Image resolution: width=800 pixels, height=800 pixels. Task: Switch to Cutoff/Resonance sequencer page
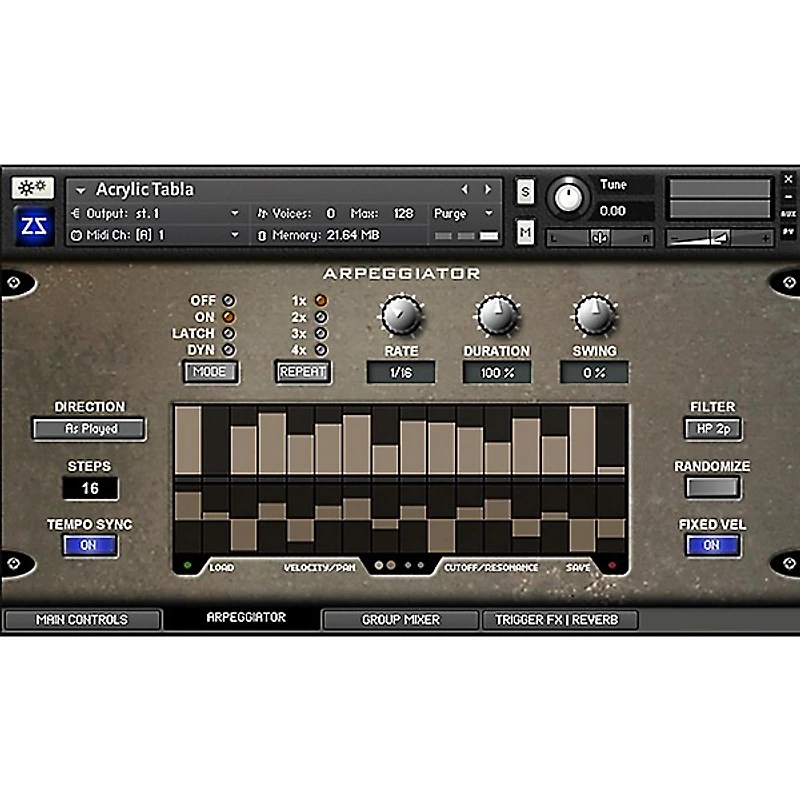point(491,567)
